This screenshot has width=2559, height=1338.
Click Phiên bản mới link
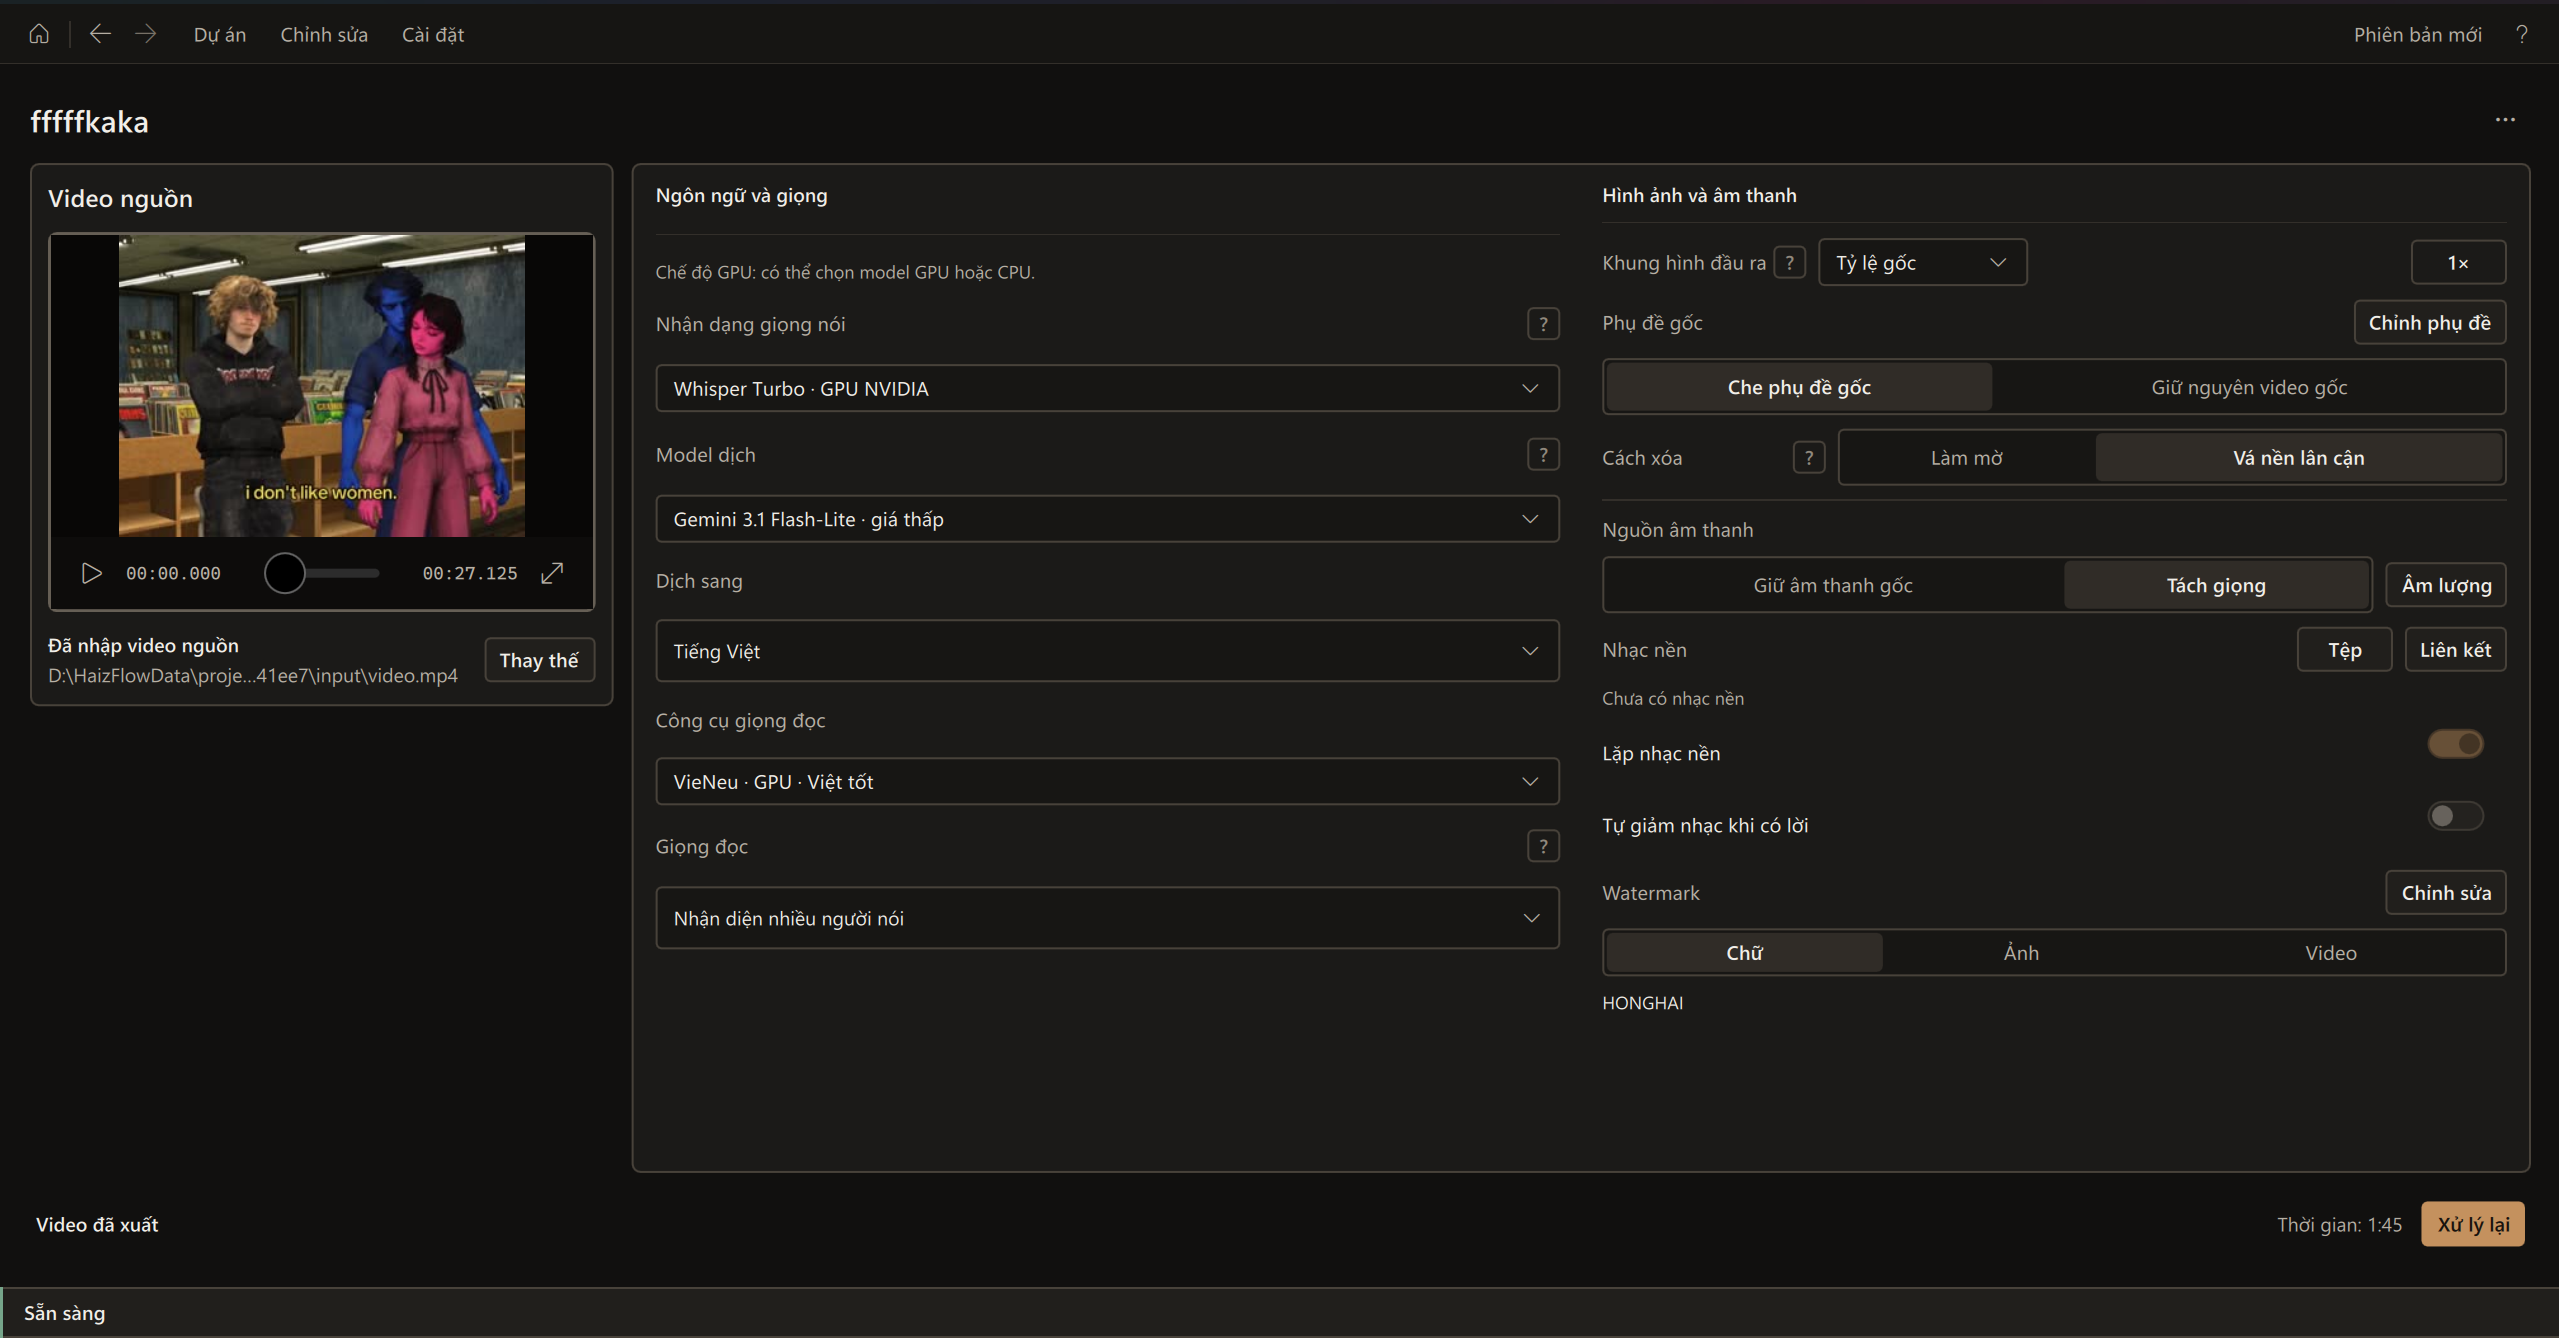coord(2417,34)
